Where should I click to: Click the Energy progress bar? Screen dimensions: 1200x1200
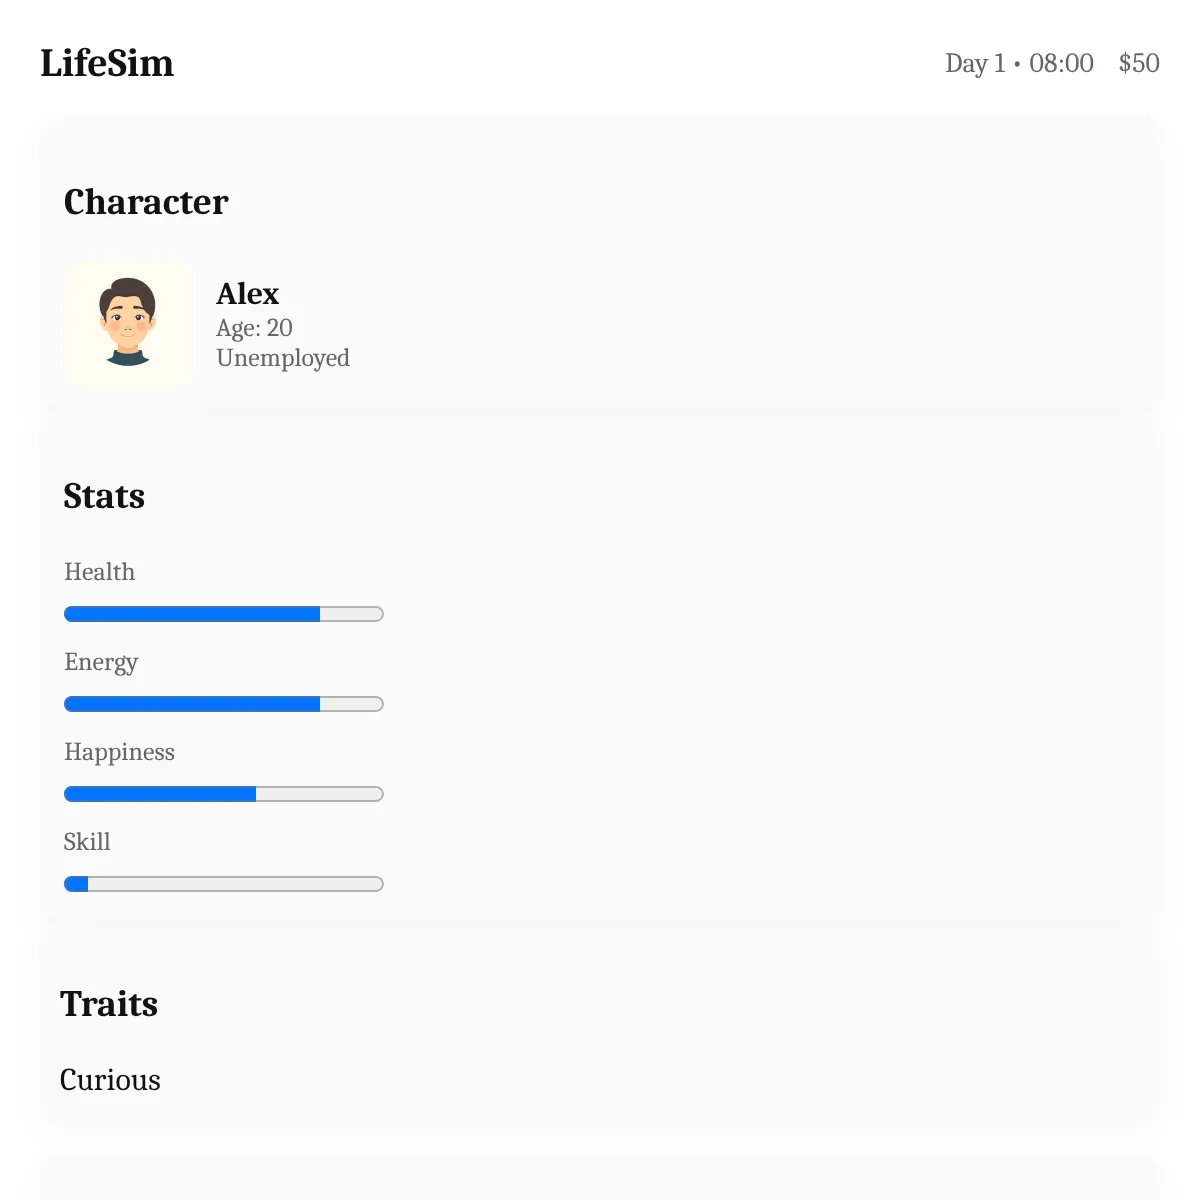[x=224, y=704]
